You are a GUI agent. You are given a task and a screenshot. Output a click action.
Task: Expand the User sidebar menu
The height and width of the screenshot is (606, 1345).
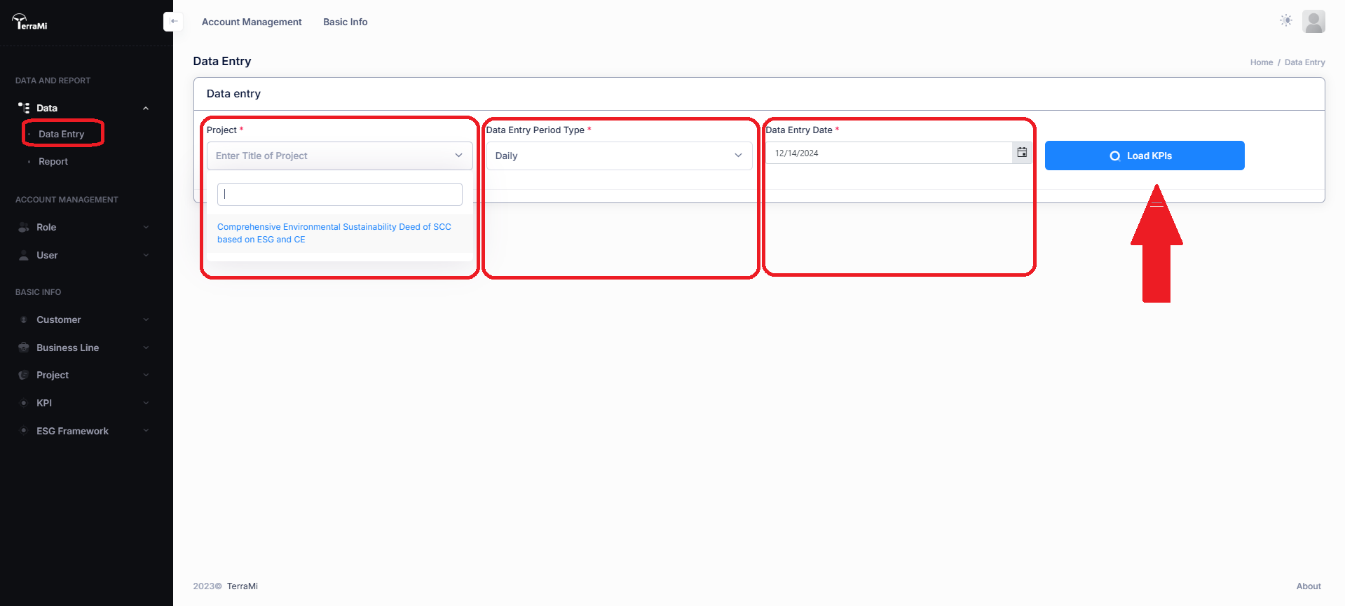pyautogui.click(x=146, y=255)
